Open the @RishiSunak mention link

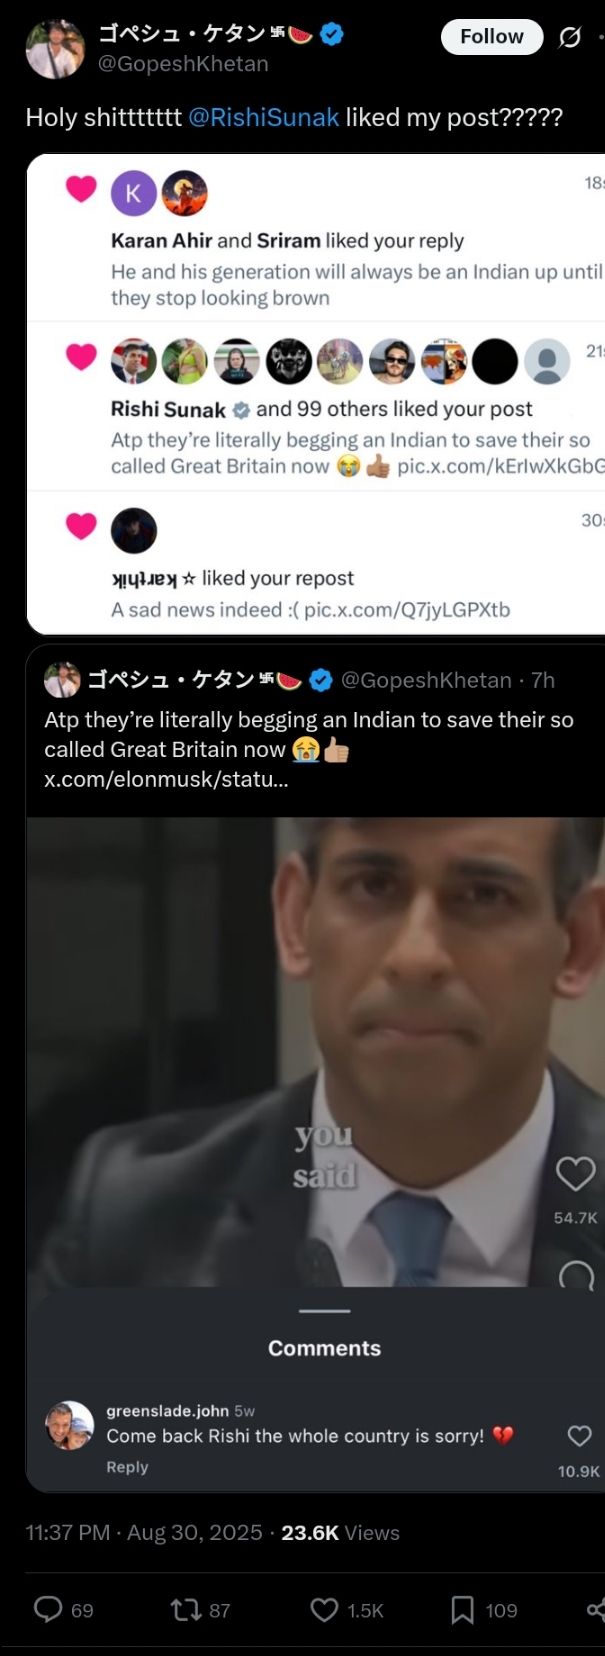click(x=264, y=117)
